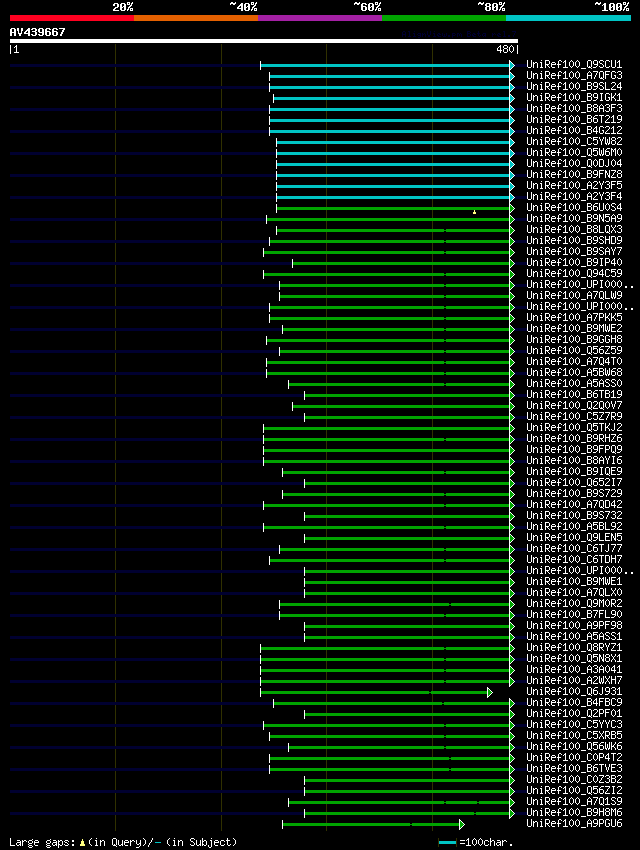Click the yellow query gap marker on B6U0S4 row
Image resolution: width=640 pixels, height=850 pixels.
[x=474, y=212]
